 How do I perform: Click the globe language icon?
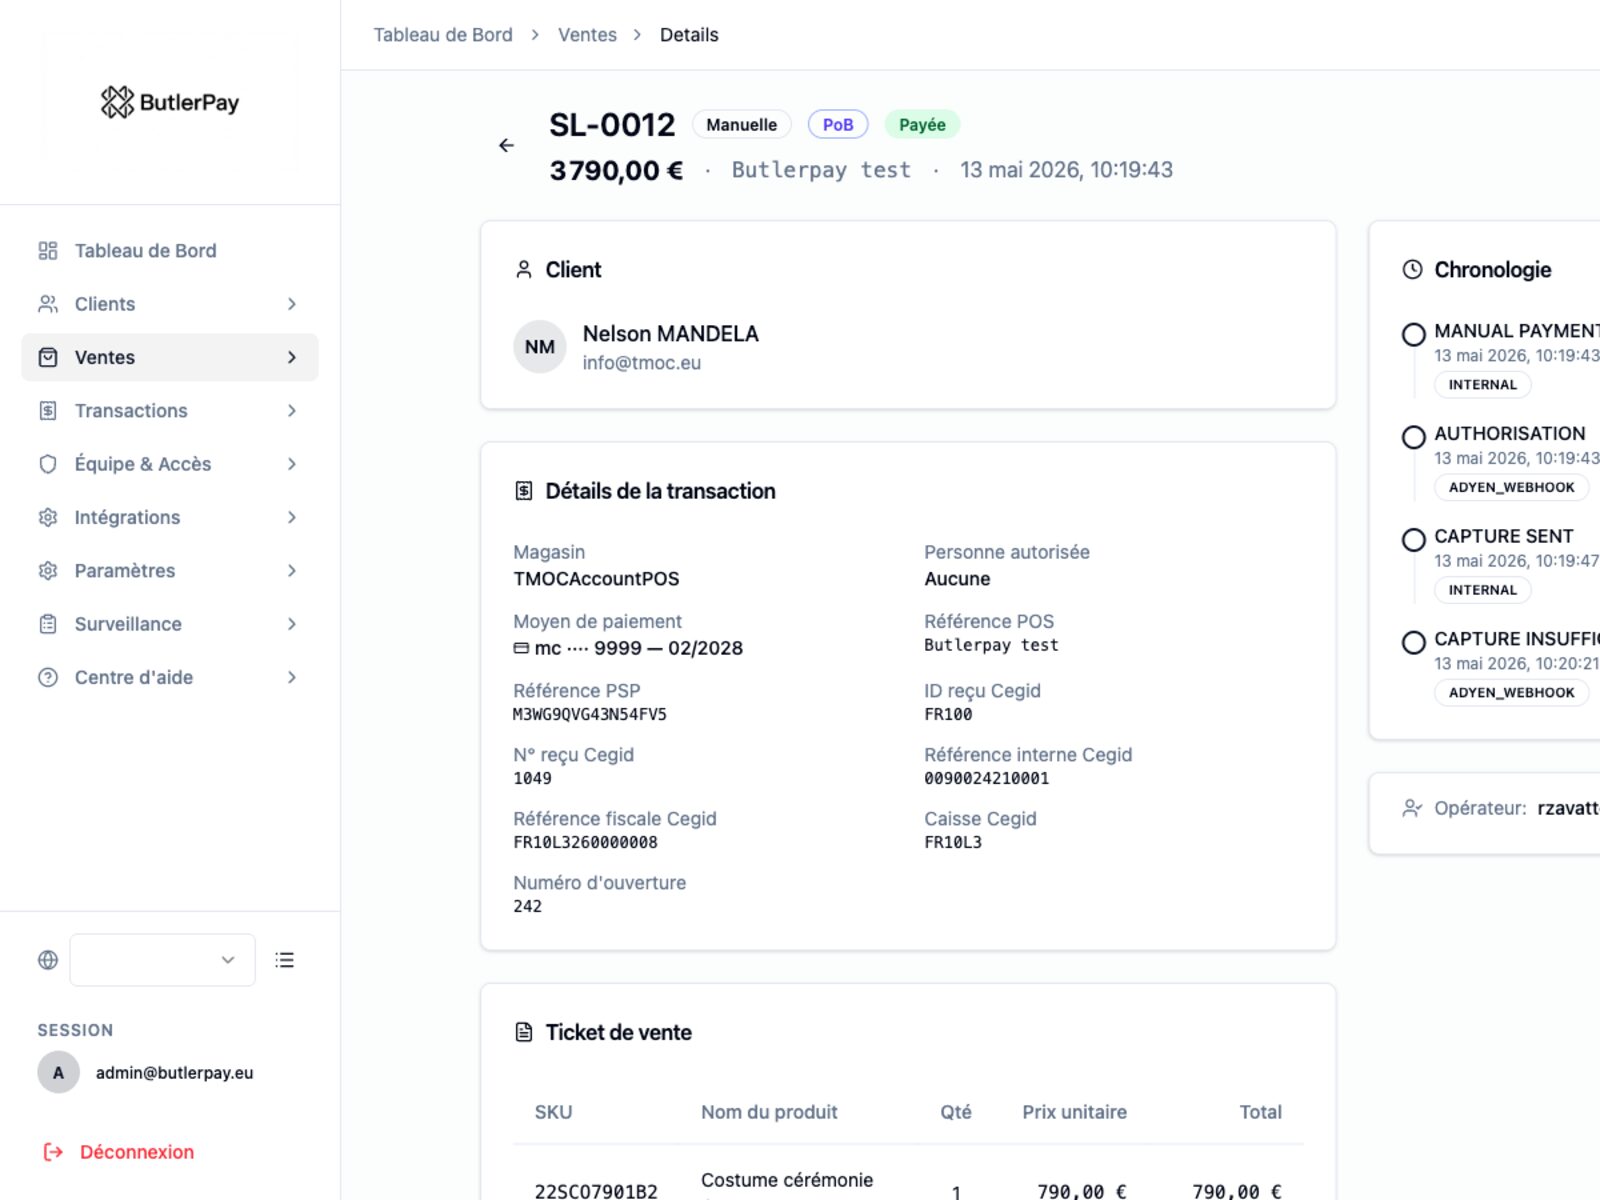[x=48, y=960]
